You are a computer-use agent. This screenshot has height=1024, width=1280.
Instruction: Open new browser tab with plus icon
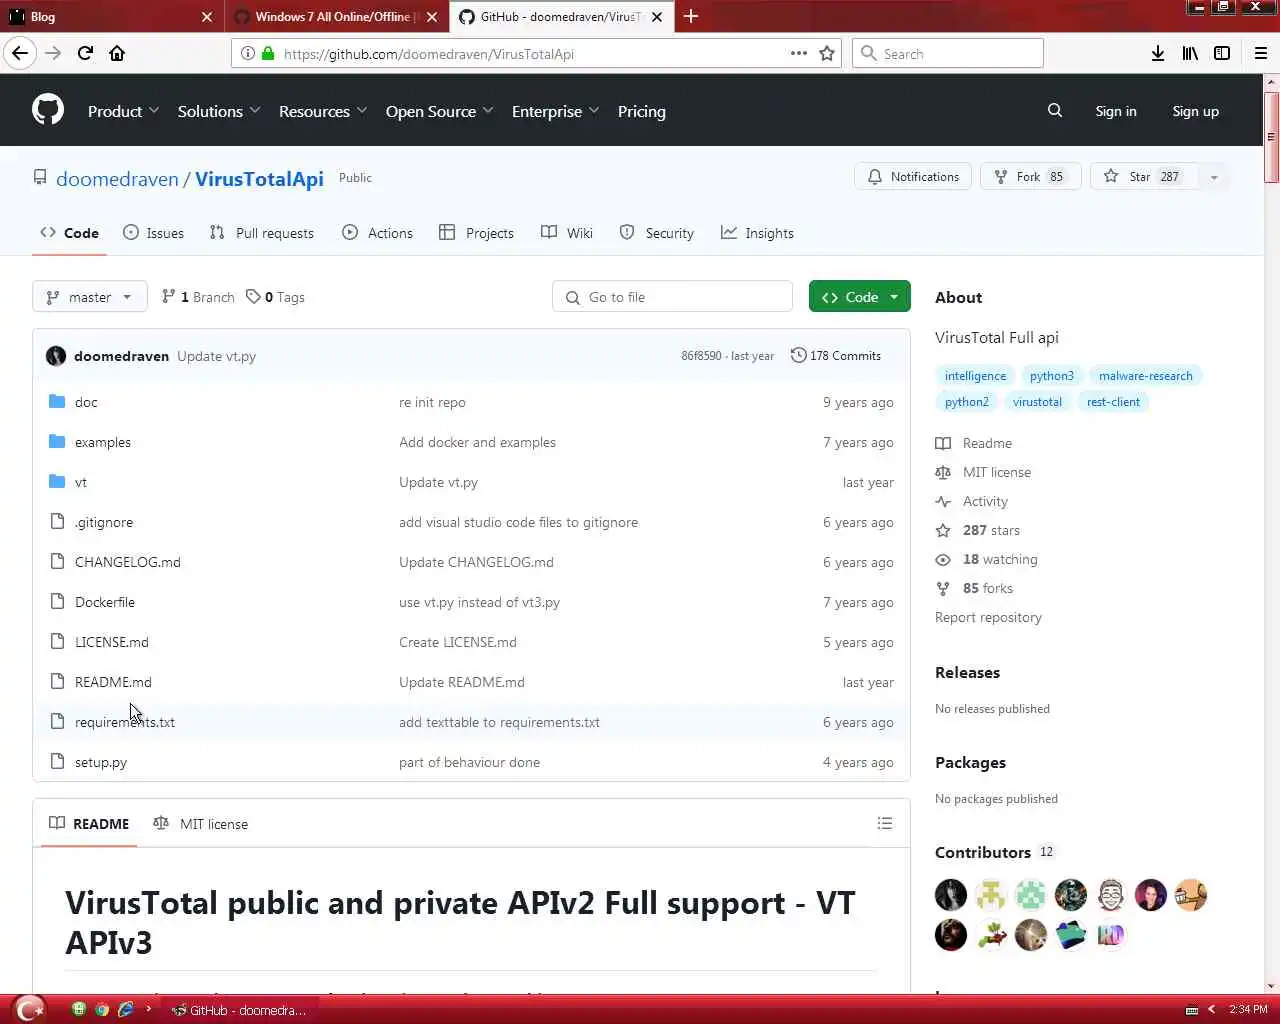click(x=691, y=16)
